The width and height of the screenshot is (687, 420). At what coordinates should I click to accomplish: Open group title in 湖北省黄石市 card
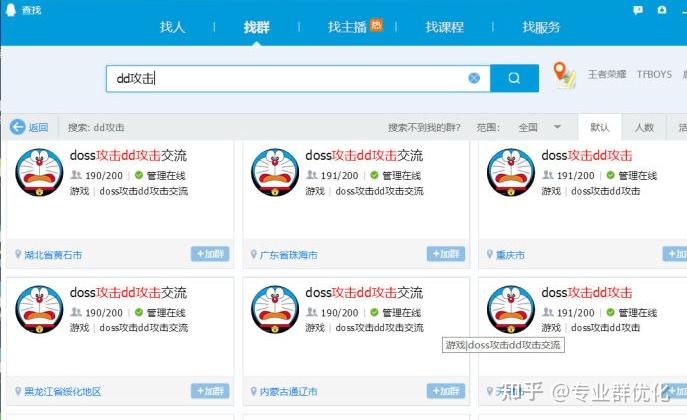coord(128,155)
